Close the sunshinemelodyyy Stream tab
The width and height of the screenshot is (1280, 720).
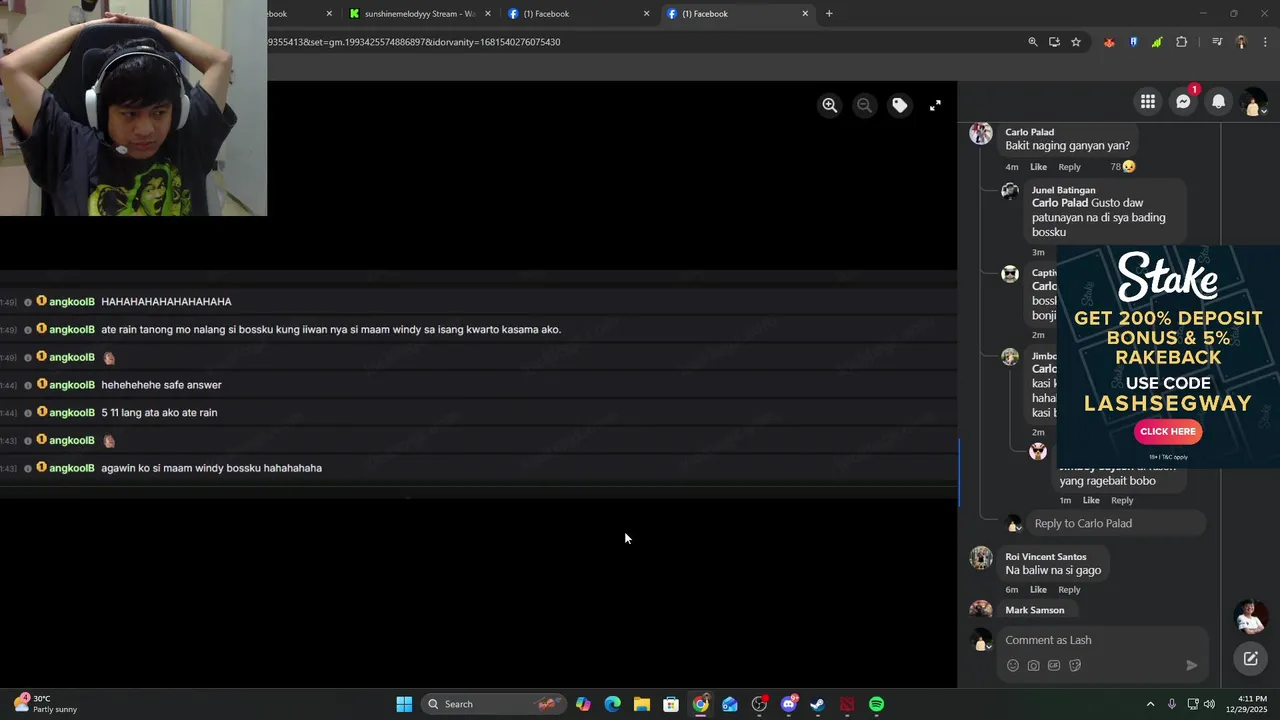point(488,14)
